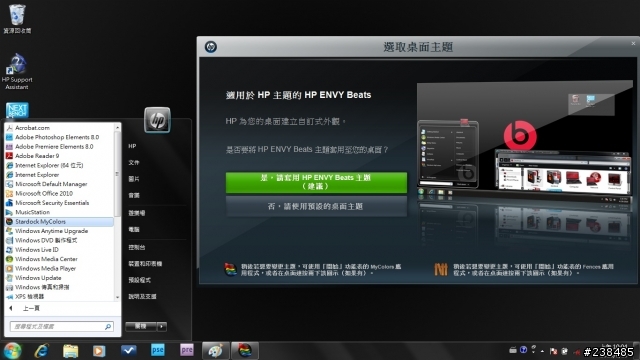Click the search magnifier icon in the Start menu
640x360 pixels.
point(108,327)
